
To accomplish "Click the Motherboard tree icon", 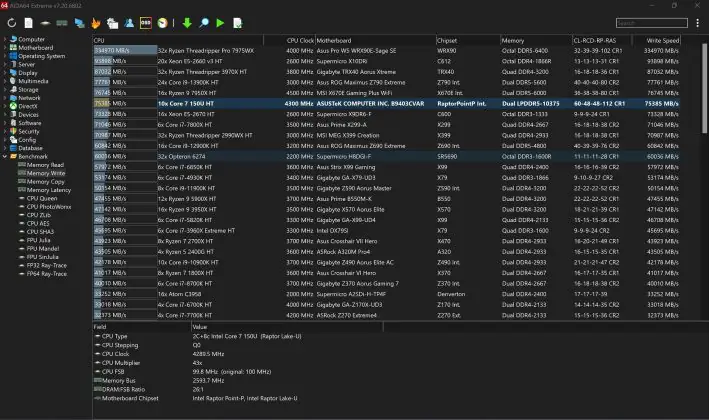I will coord(13,47).
